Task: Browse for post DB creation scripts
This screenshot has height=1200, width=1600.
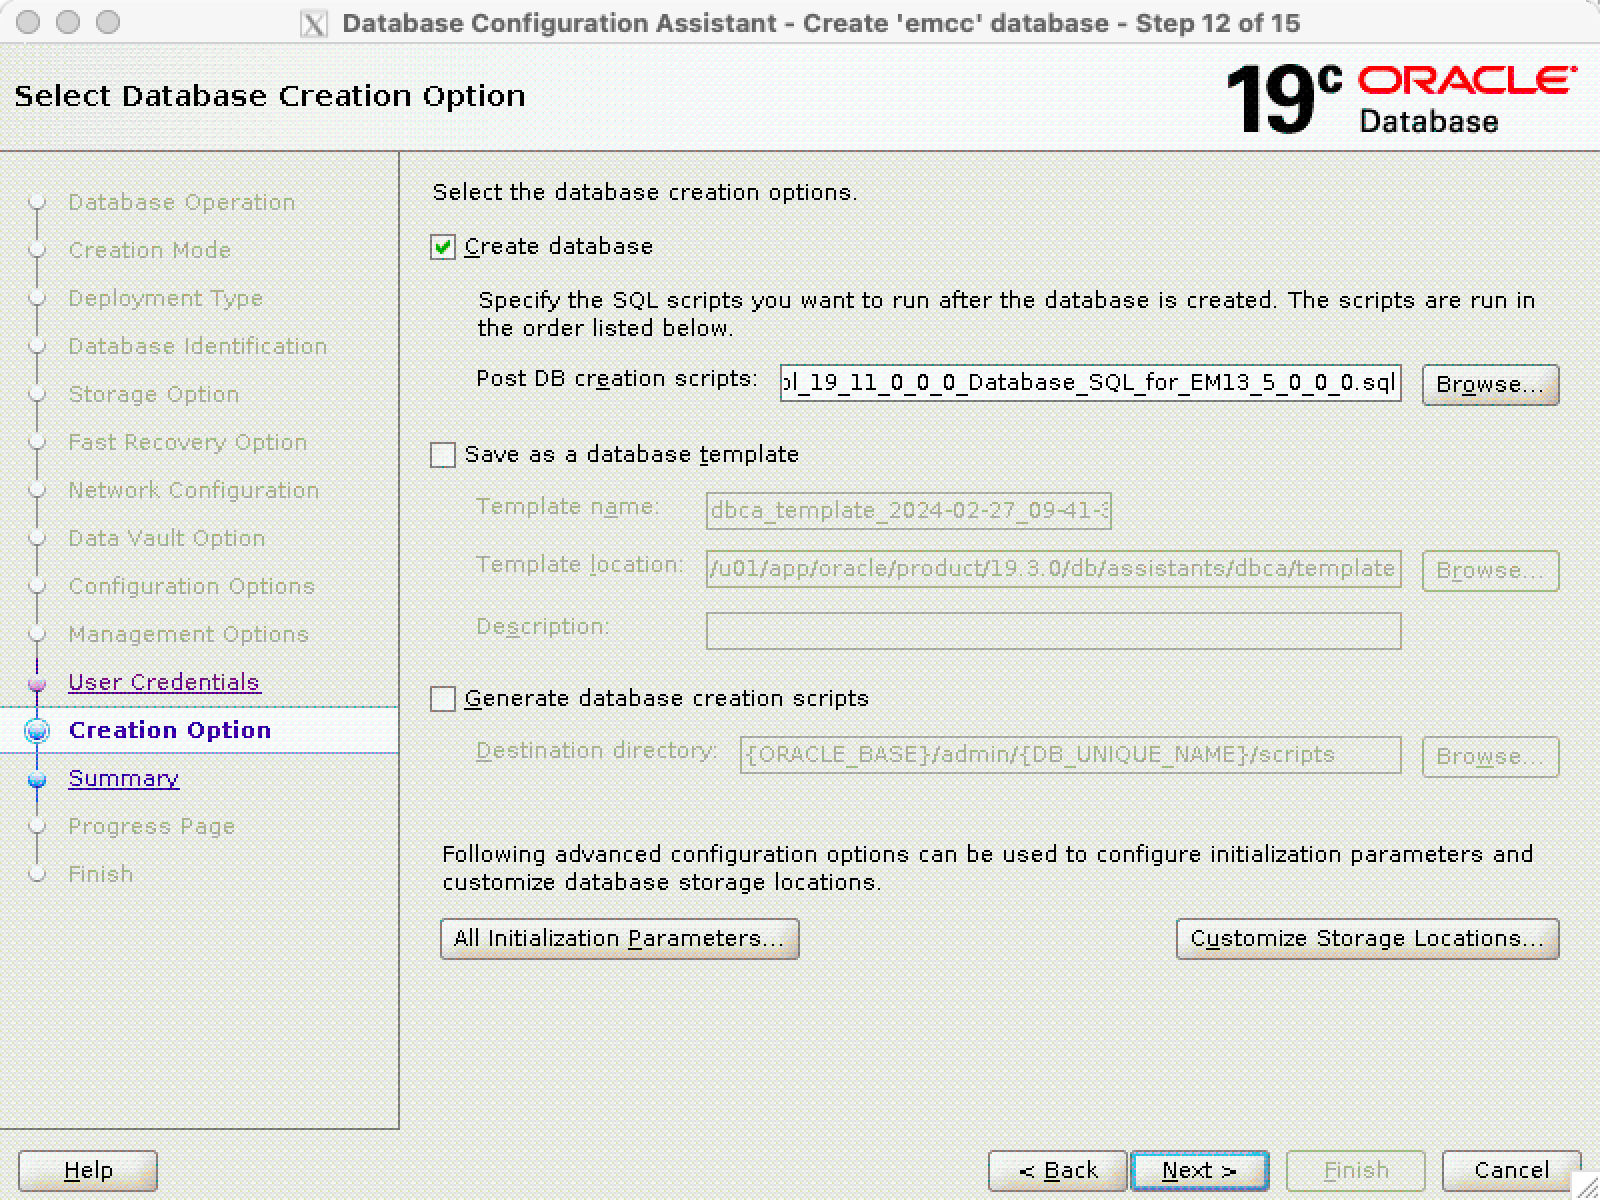Action: [1489, 384]
